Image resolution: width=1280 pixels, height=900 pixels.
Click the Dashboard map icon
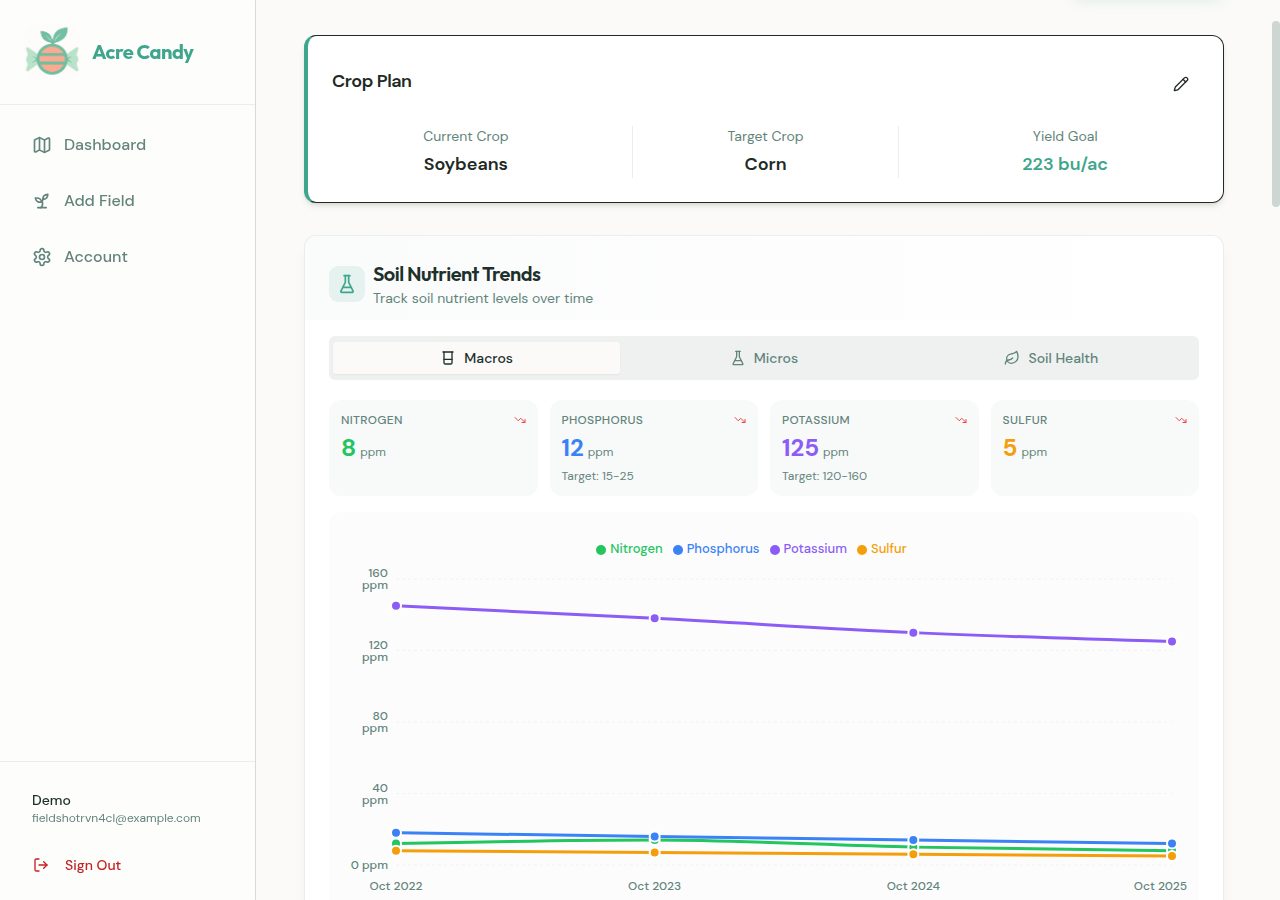pos(42,145)
